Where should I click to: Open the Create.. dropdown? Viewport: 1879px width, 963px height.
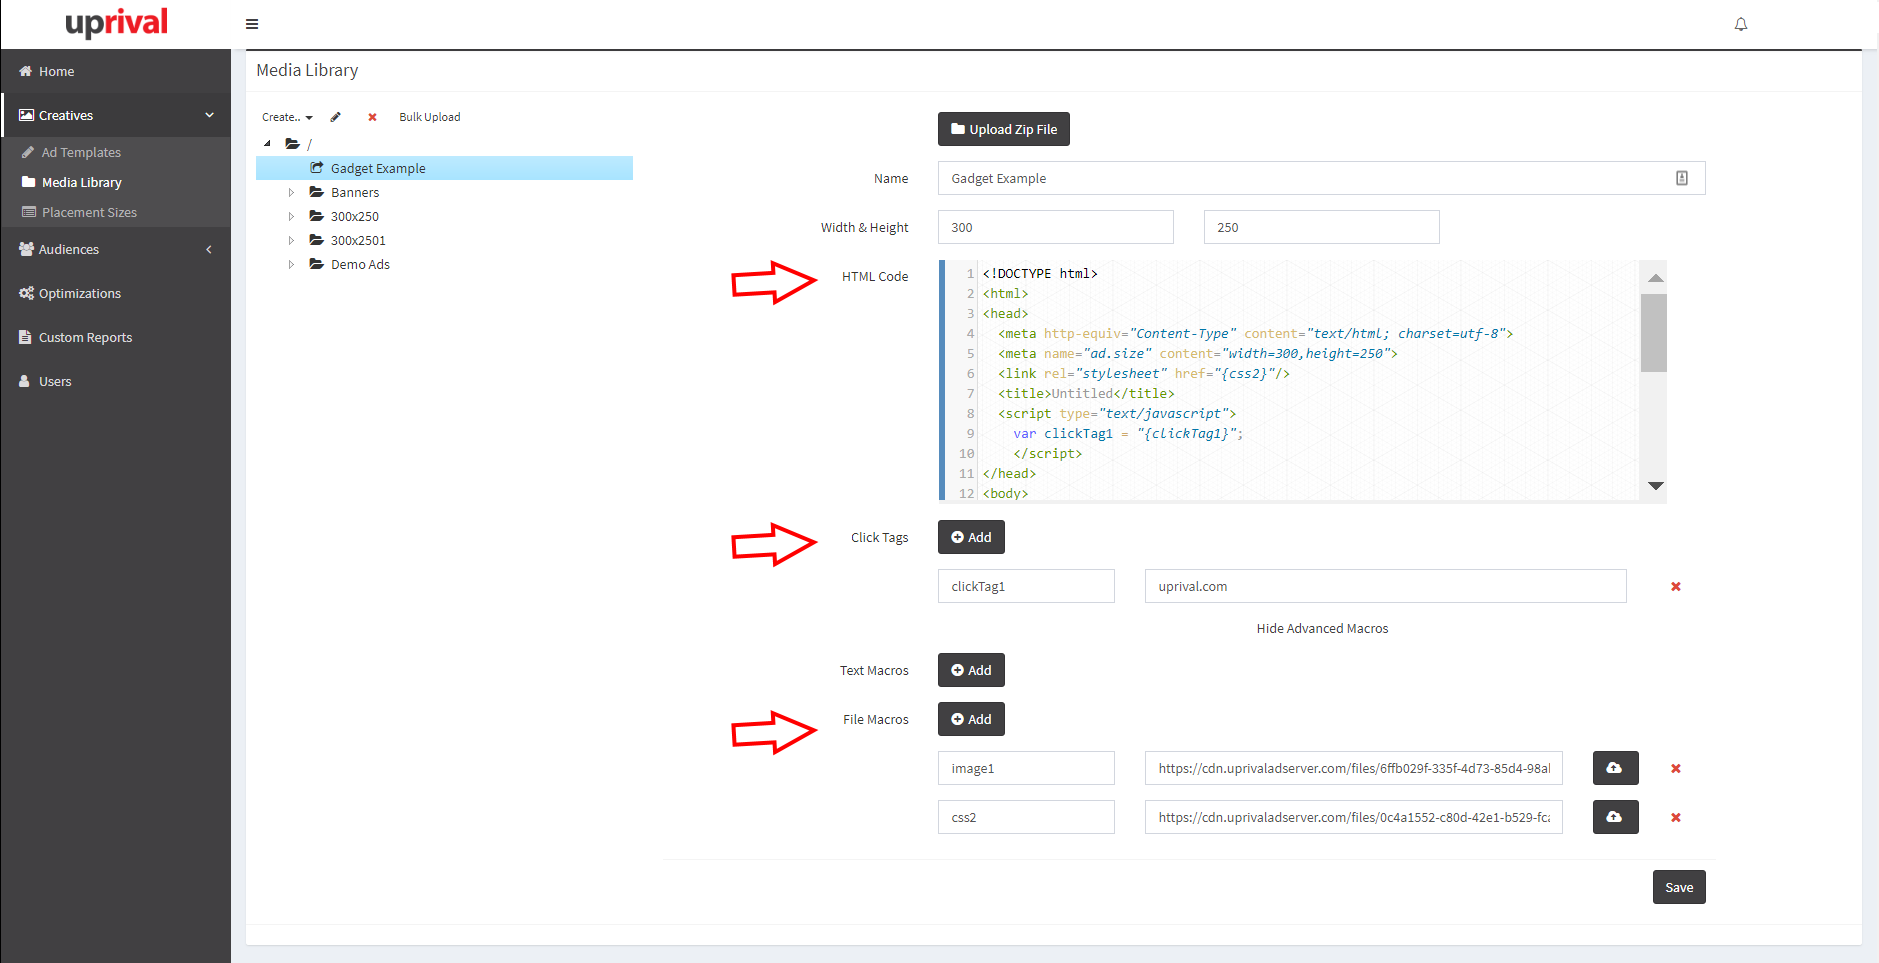pyautogui.click(x=287, y=117)
